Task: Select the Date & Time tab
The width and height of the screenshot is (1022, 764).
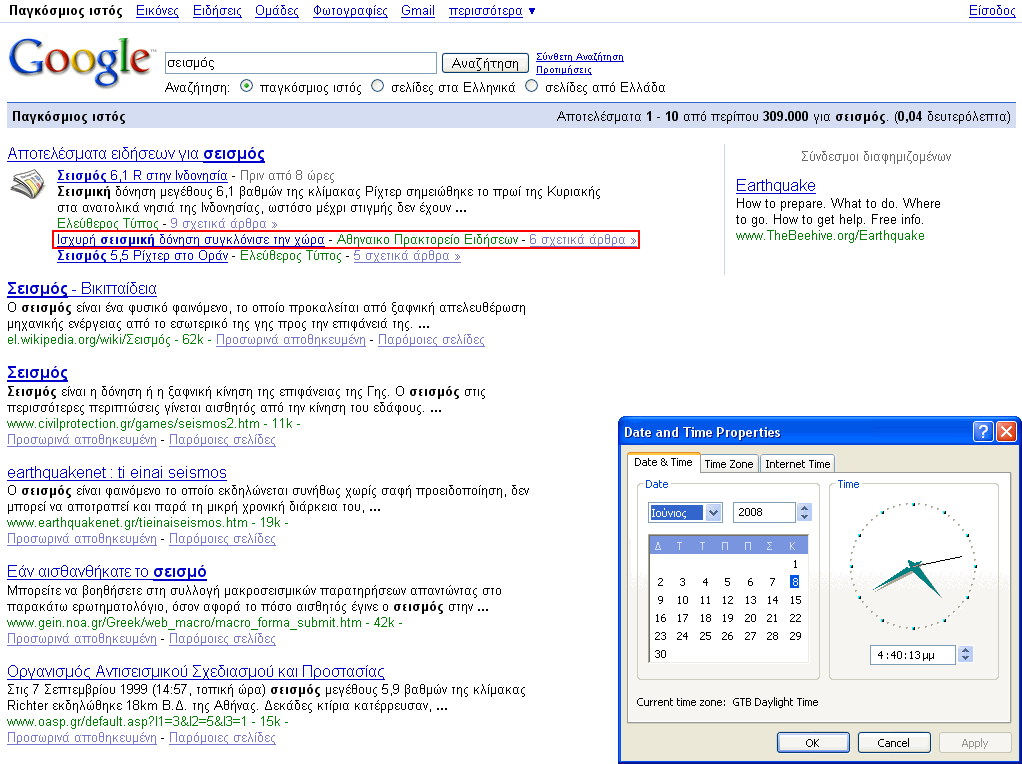Action: point(663,462)
